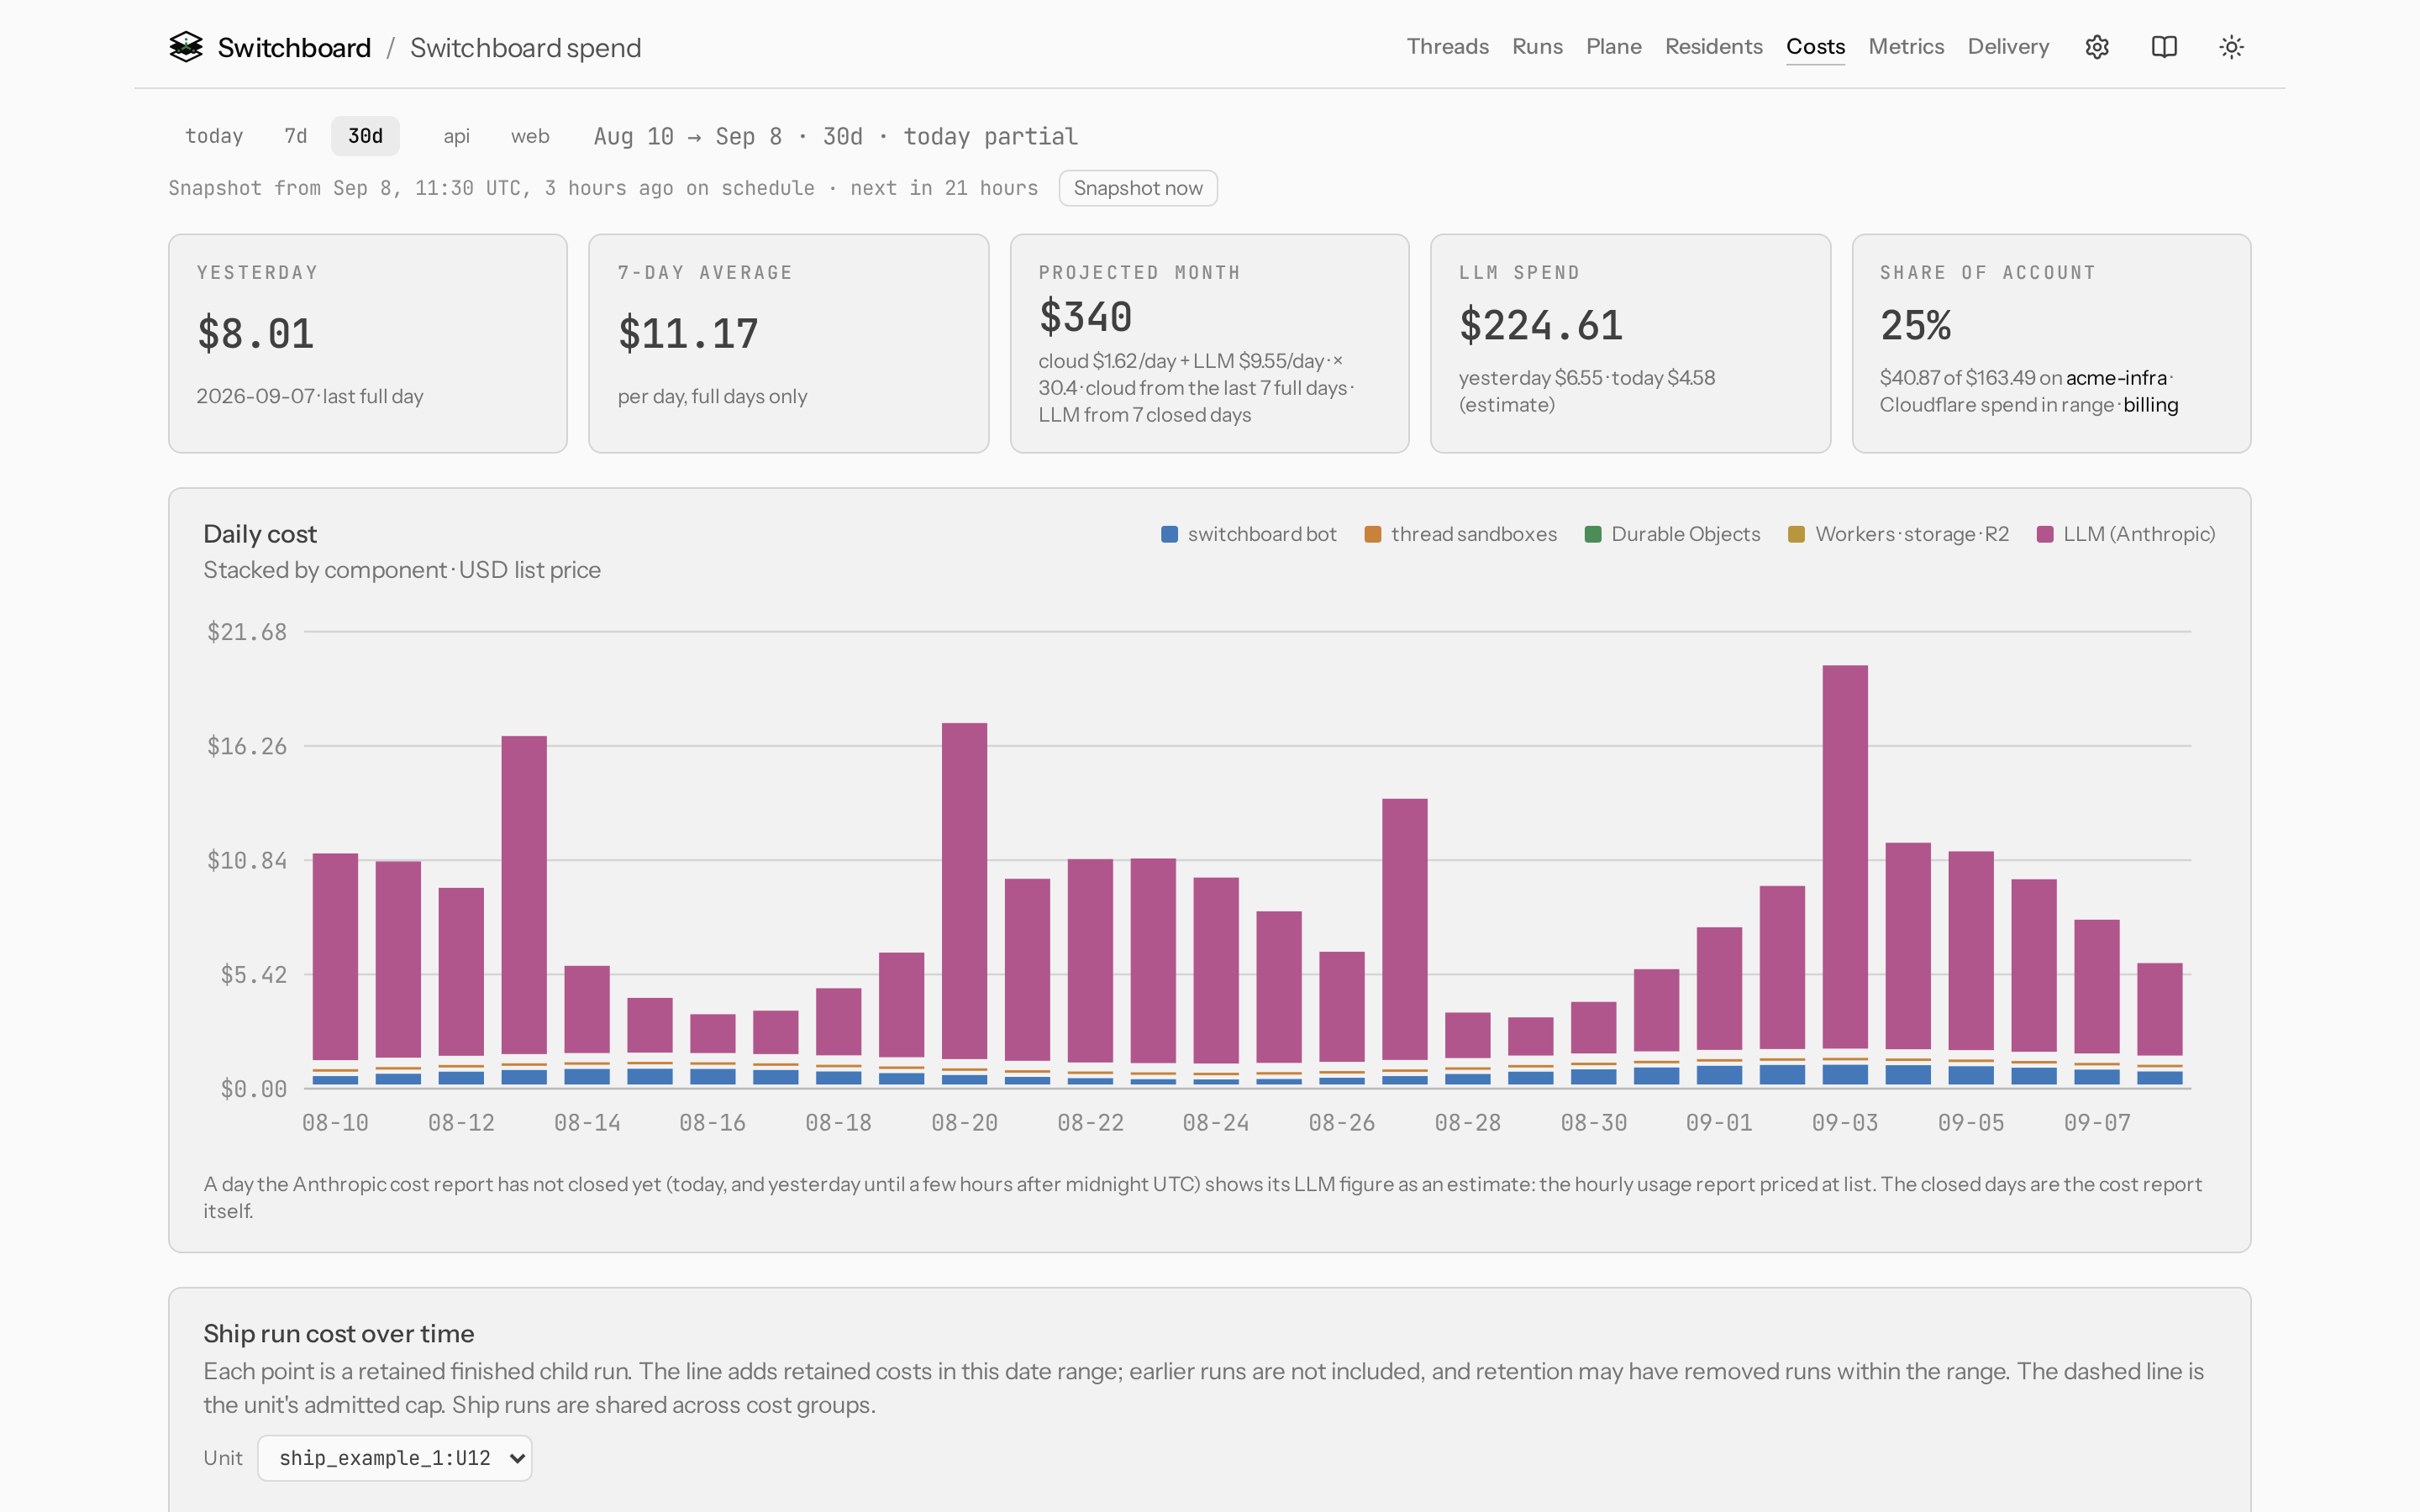
Task: Click the Snapshot now button
Action: tap(1138, 188)
